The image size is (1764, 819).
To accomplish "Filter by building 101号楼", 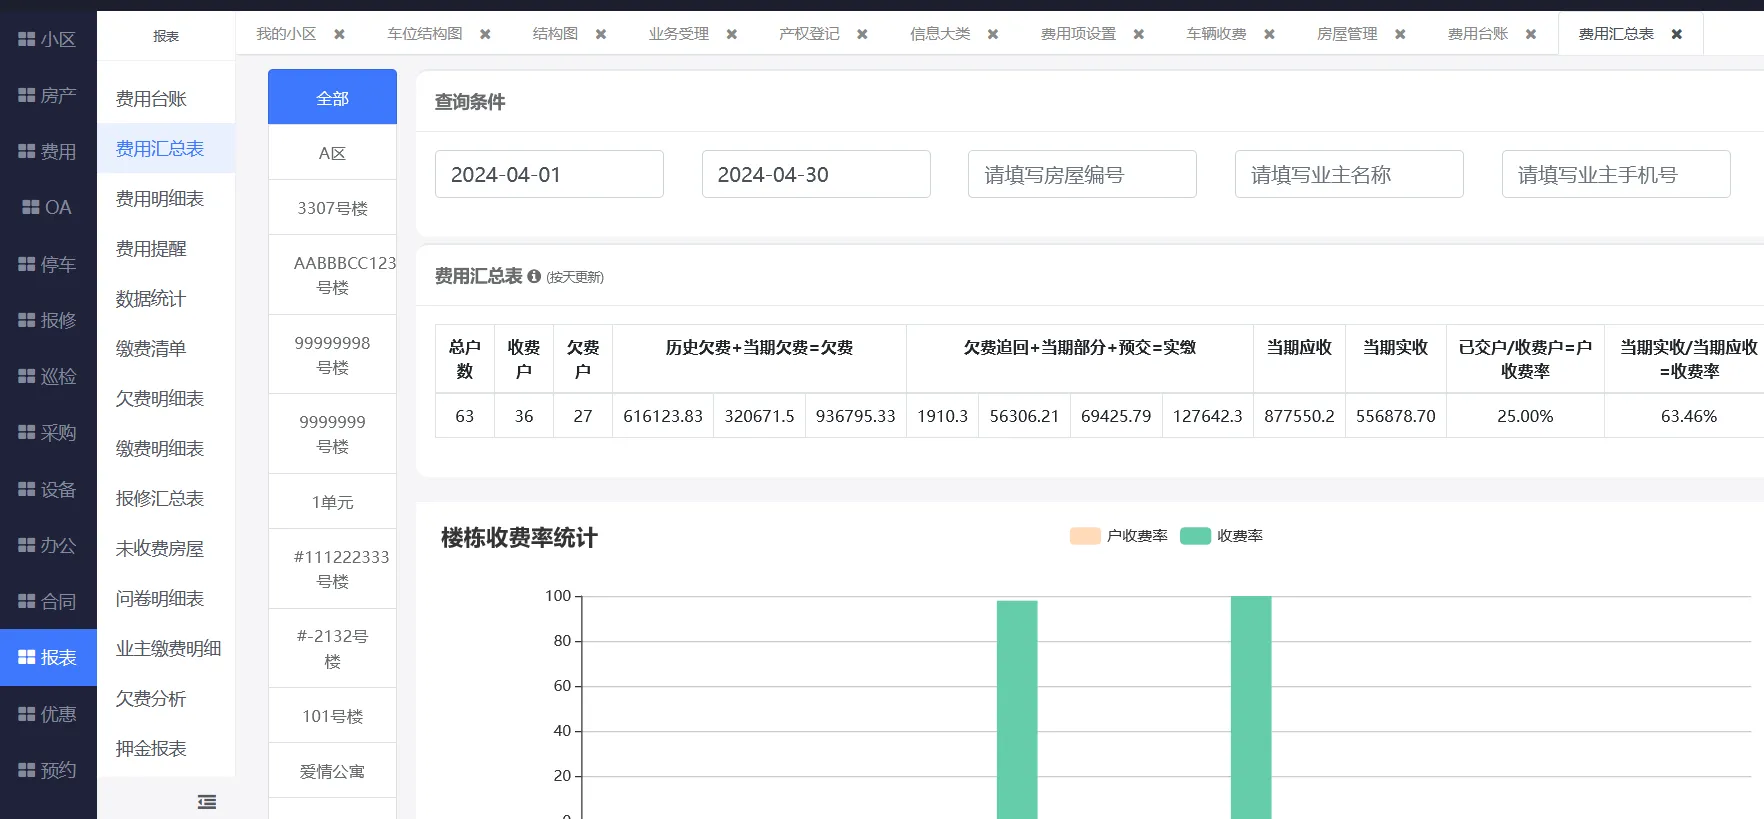I will 332,716.
